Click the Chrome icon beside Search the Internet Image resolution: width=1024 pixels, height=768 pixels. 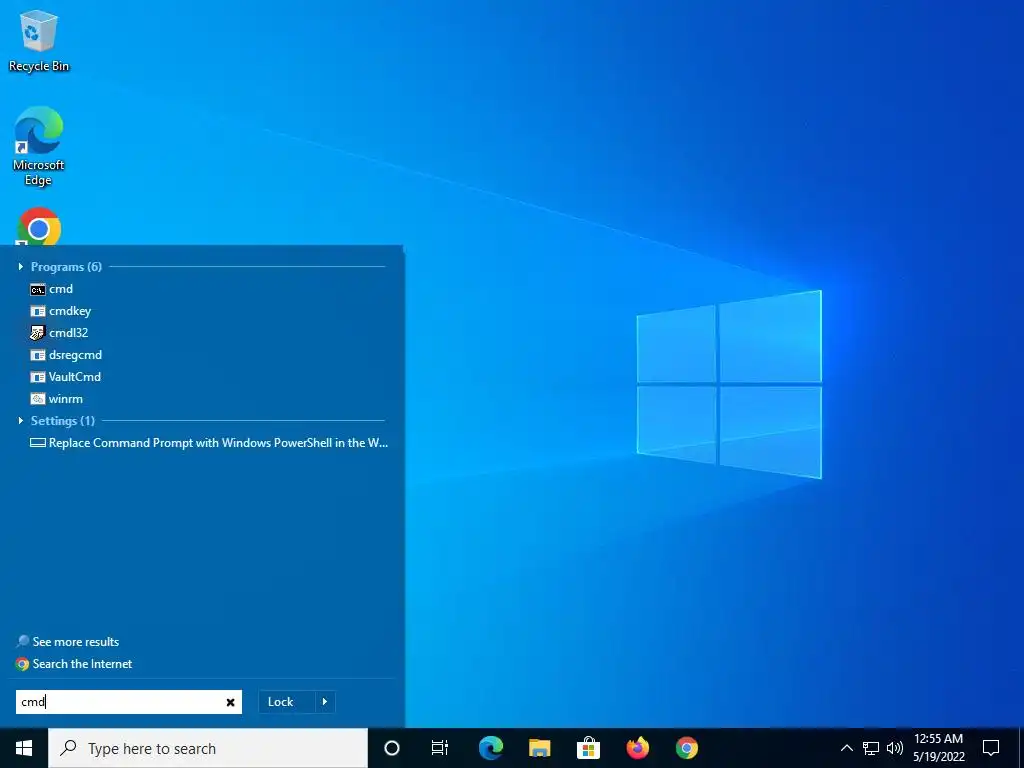[23, 664]
